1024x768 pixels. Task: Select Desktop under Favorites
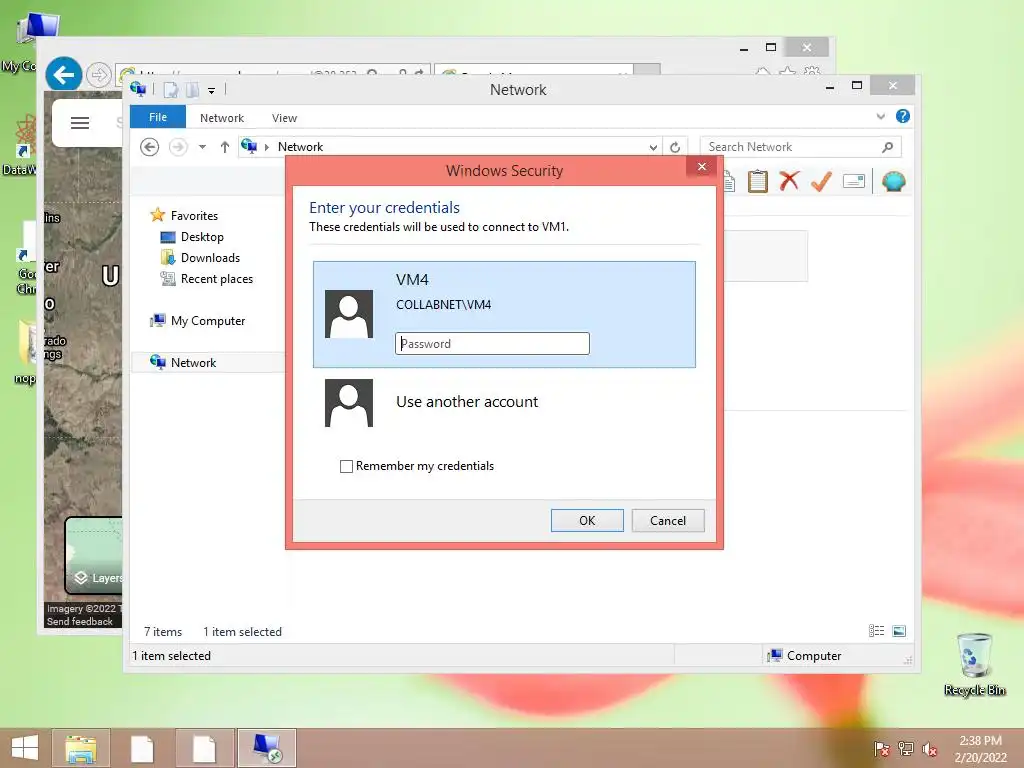pyautogui.click(x=202, y=237)
